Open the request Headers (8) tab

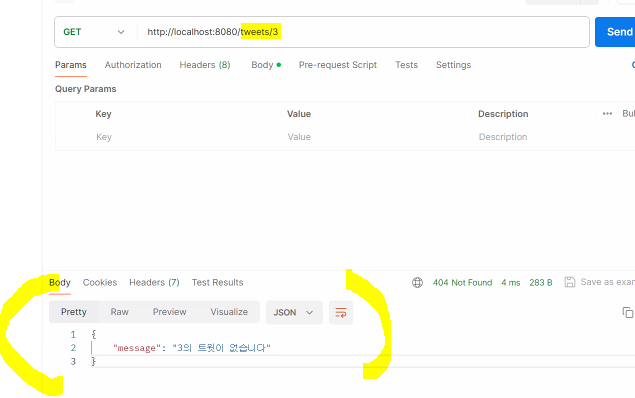click(x=205, y=65)
